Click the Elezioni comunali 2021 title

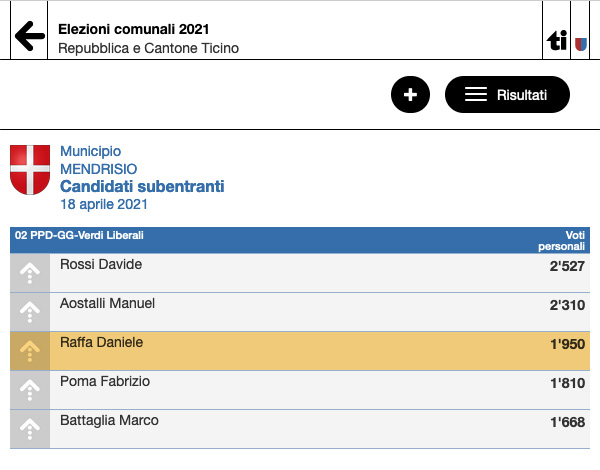click(134, 29)
